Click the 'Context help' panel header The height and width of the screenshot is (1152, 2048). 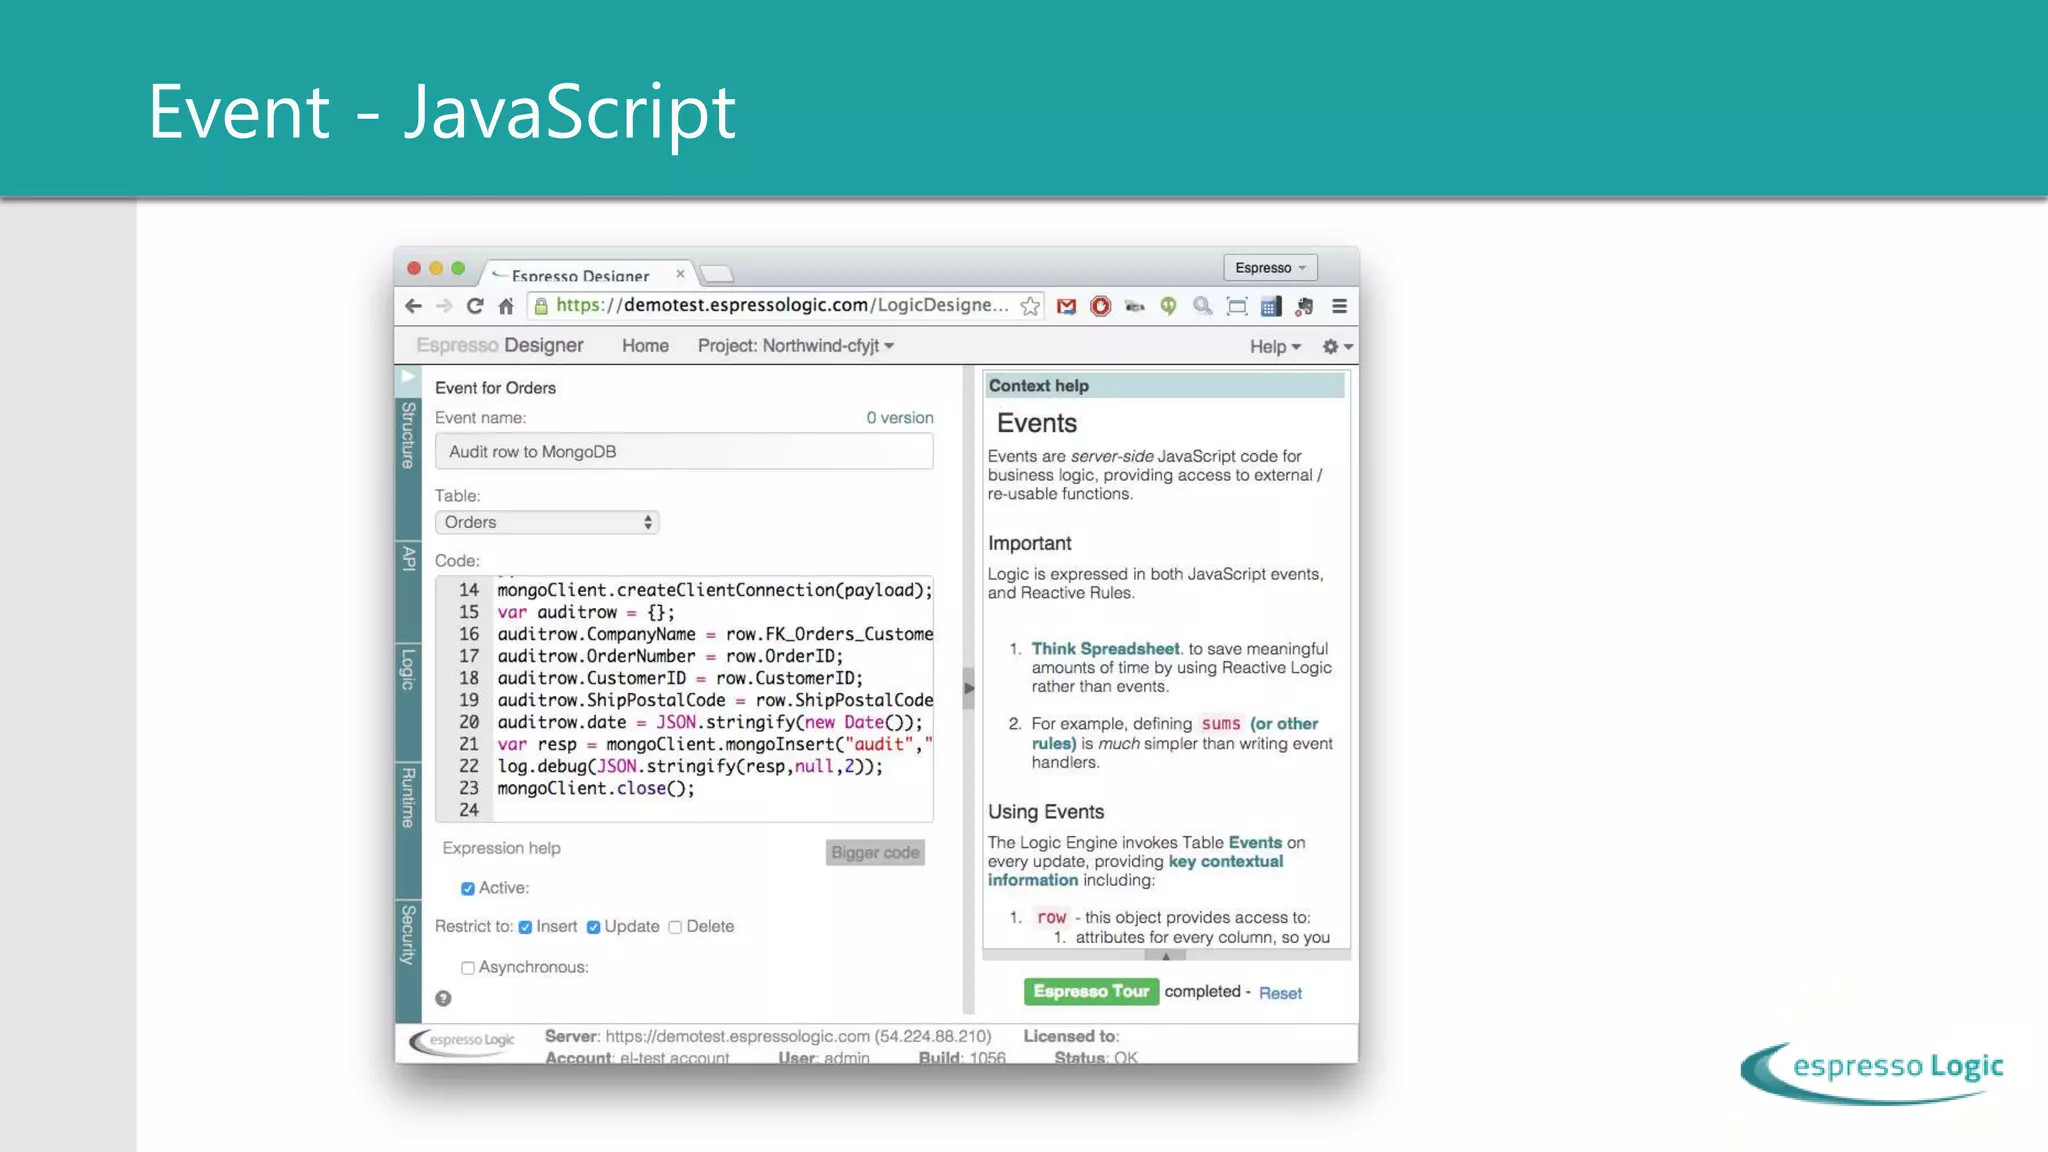point(1166,386)
